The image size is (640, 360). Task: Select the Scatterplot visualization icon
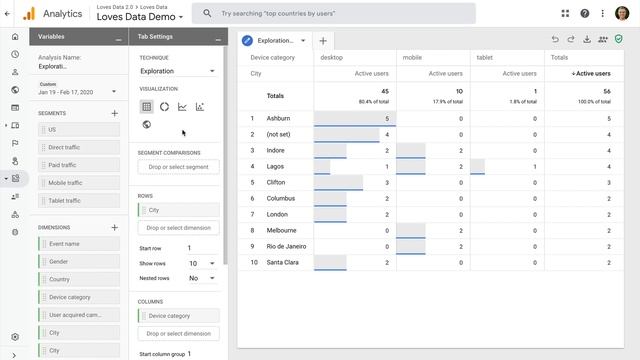point(200,107)
